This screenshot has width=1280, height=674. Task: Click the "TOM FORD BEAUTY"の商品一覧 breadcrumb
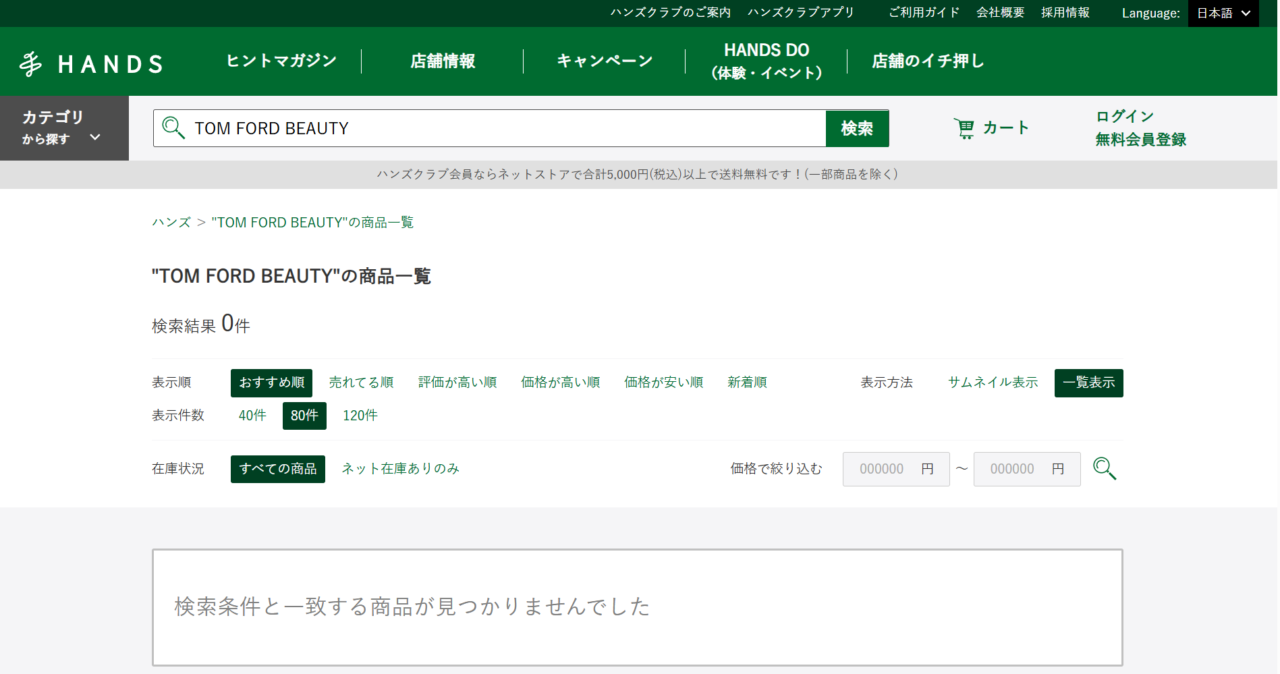click(x=313, y=222)
